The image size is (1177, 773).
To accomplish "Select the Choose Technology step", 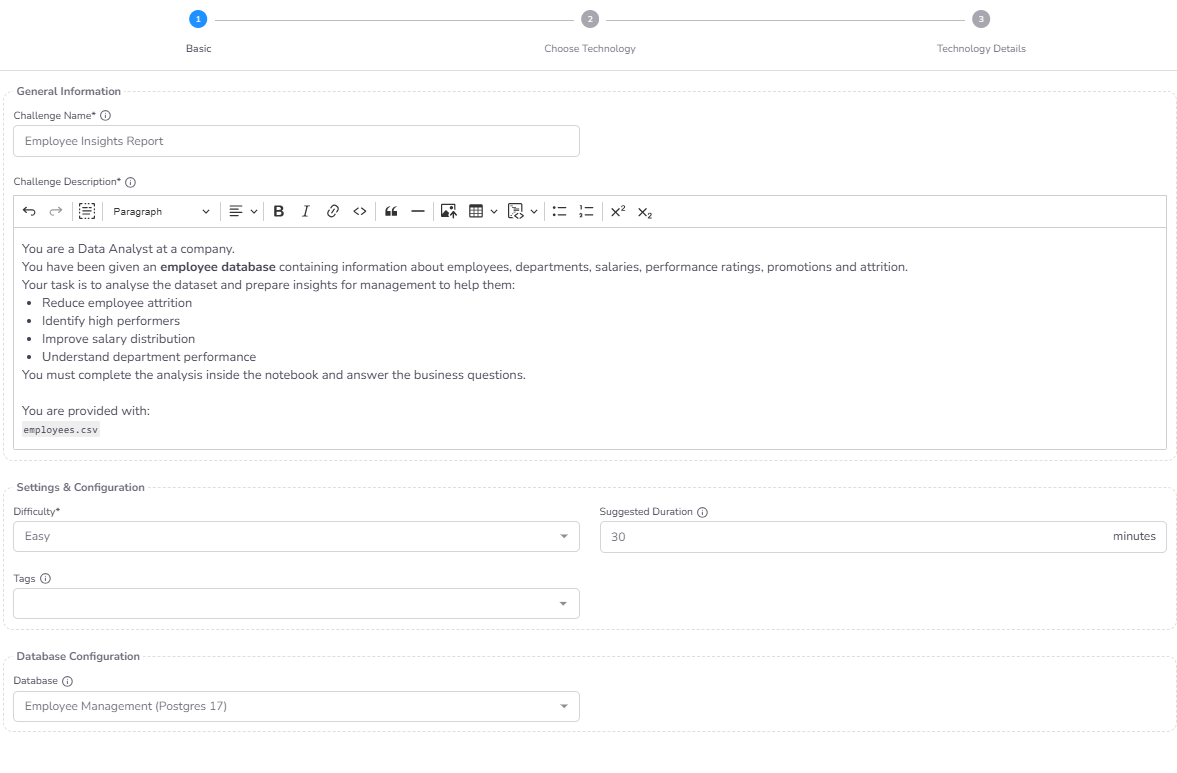I will [x=590, y=18].
